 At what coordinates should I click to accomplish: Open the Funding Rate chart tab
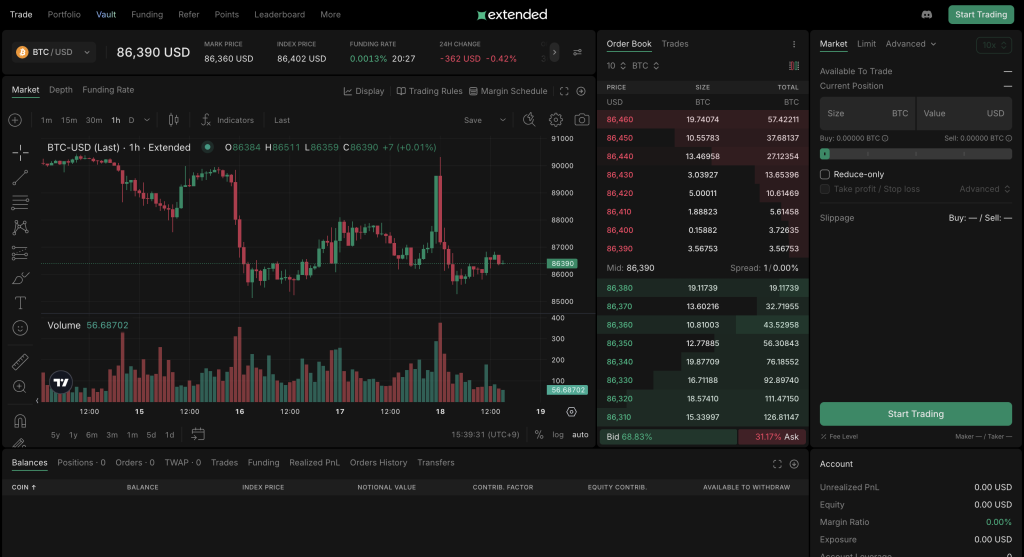[108, 90]
